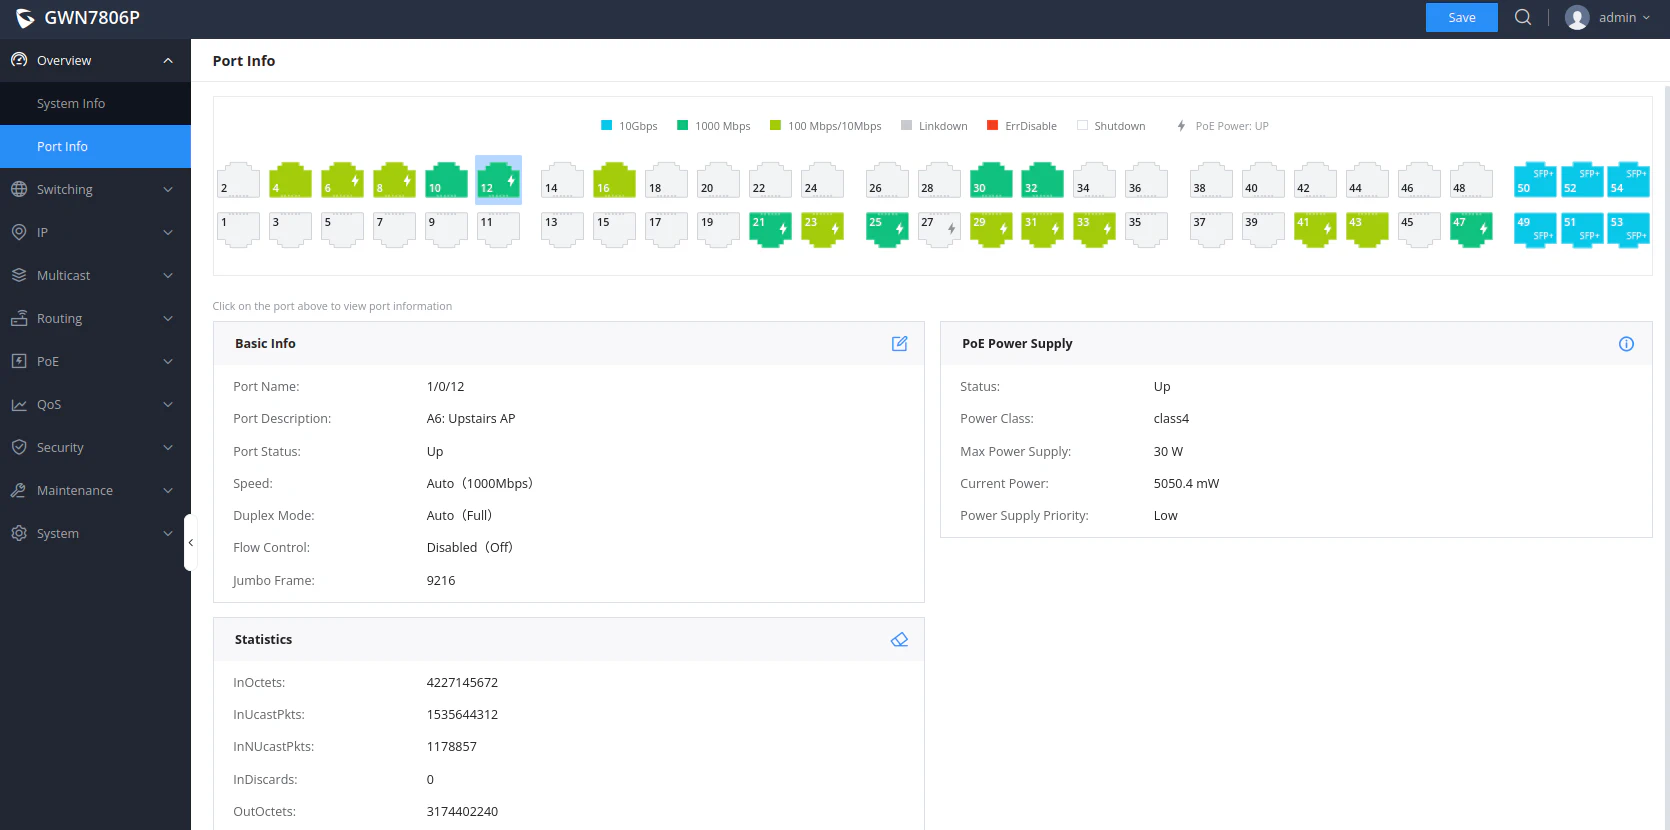Viewport: 1670px width, 830px height.
Task: Click the Power Class value class4
Action: (1171, 418)
